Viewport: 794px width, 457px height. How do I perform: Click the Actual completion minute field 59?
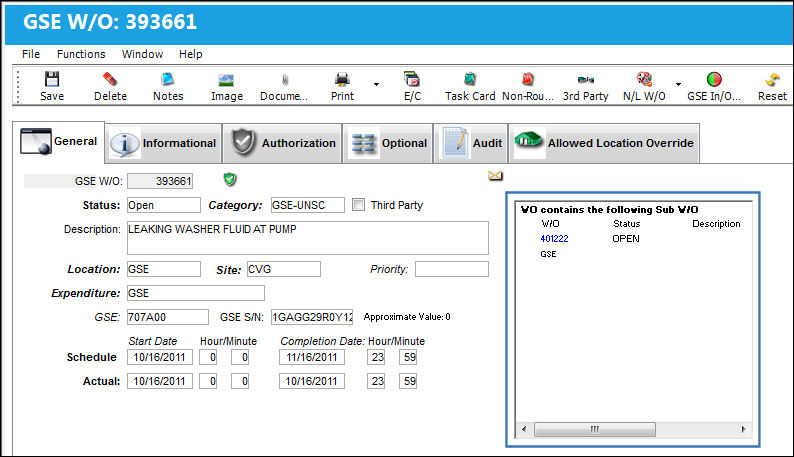click(x=408, y=381)
